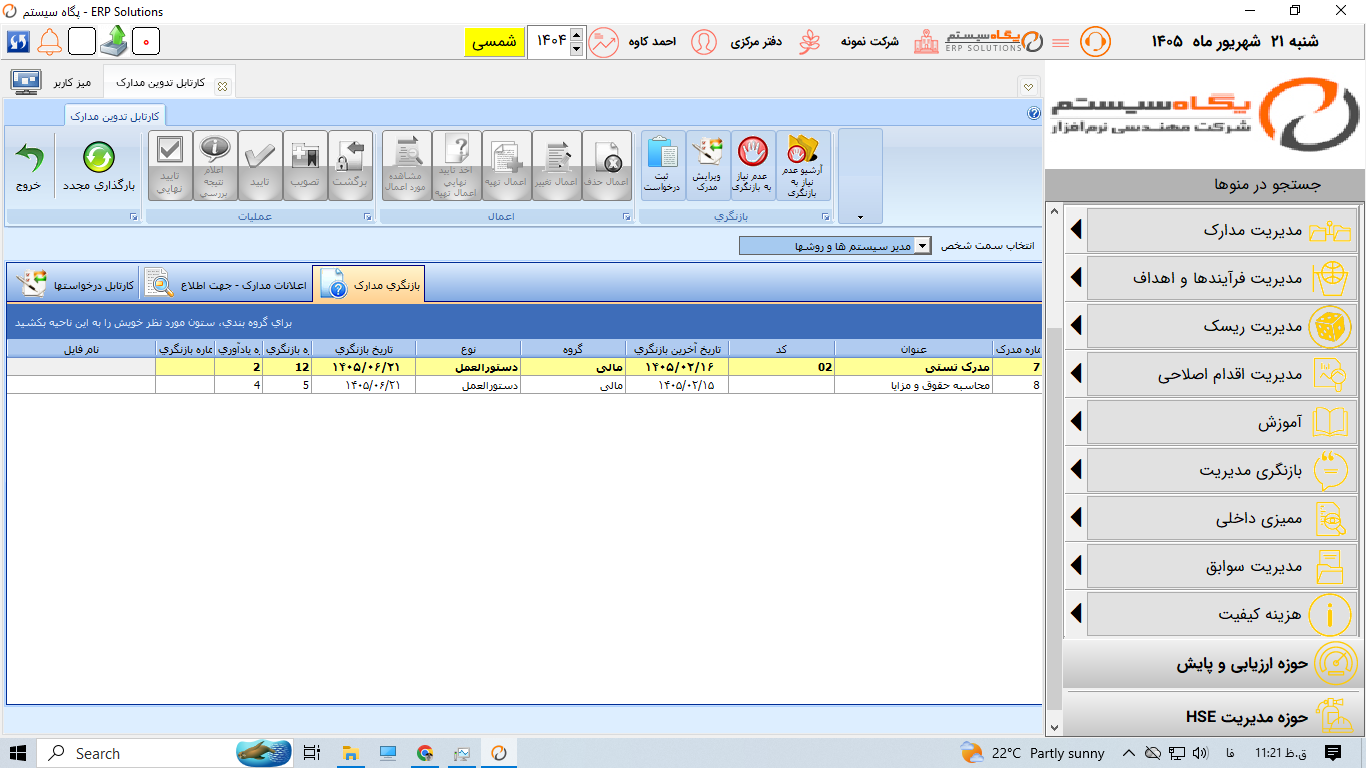The height and width of the screenshot is (768, 1366).
Task: Toggle the yellow شمسی calendar button
Action: pyautogui.click(x=494, y=42)
